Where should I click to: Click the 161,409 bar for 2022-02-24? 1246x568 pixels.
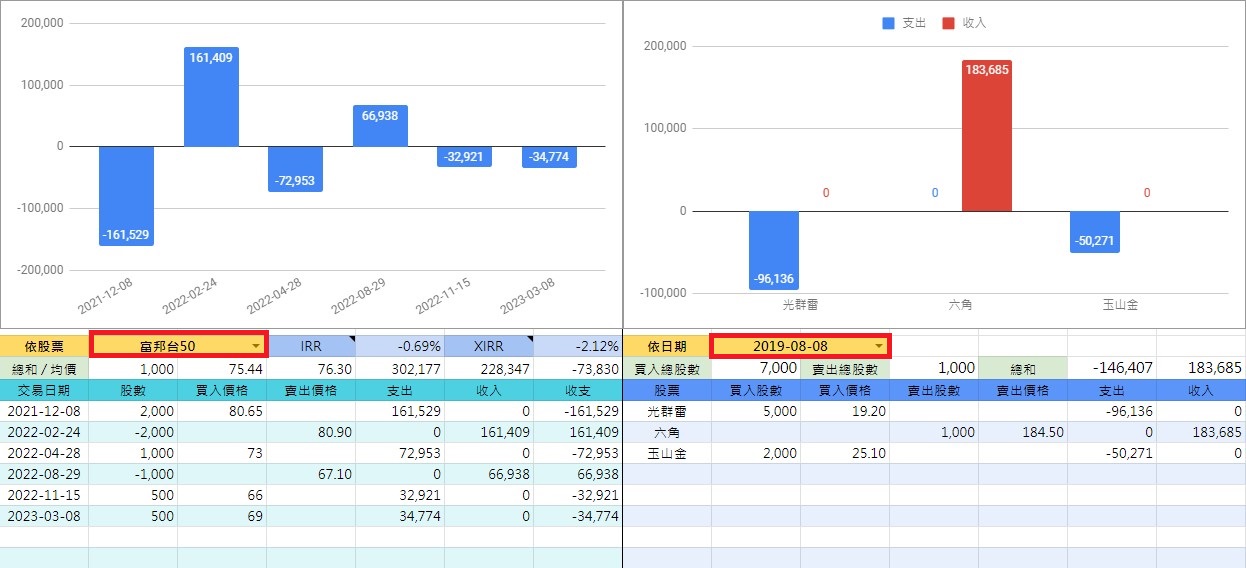(x=211, y=97)
